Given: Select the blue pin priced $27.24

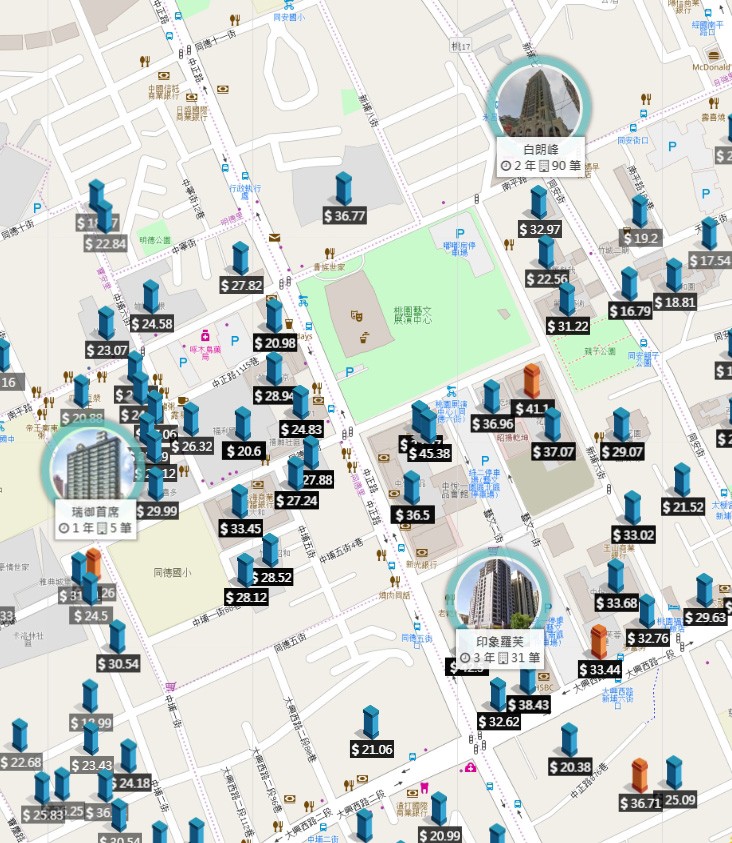Looking at the screenshot, I should (295, 473).
